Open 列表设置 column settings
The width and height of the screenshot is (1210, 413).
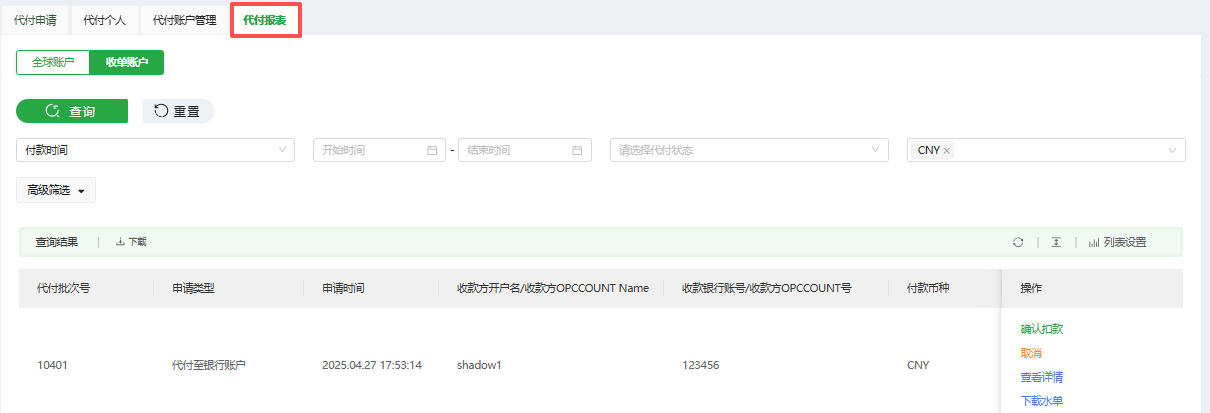click(x=1117, y=242)
